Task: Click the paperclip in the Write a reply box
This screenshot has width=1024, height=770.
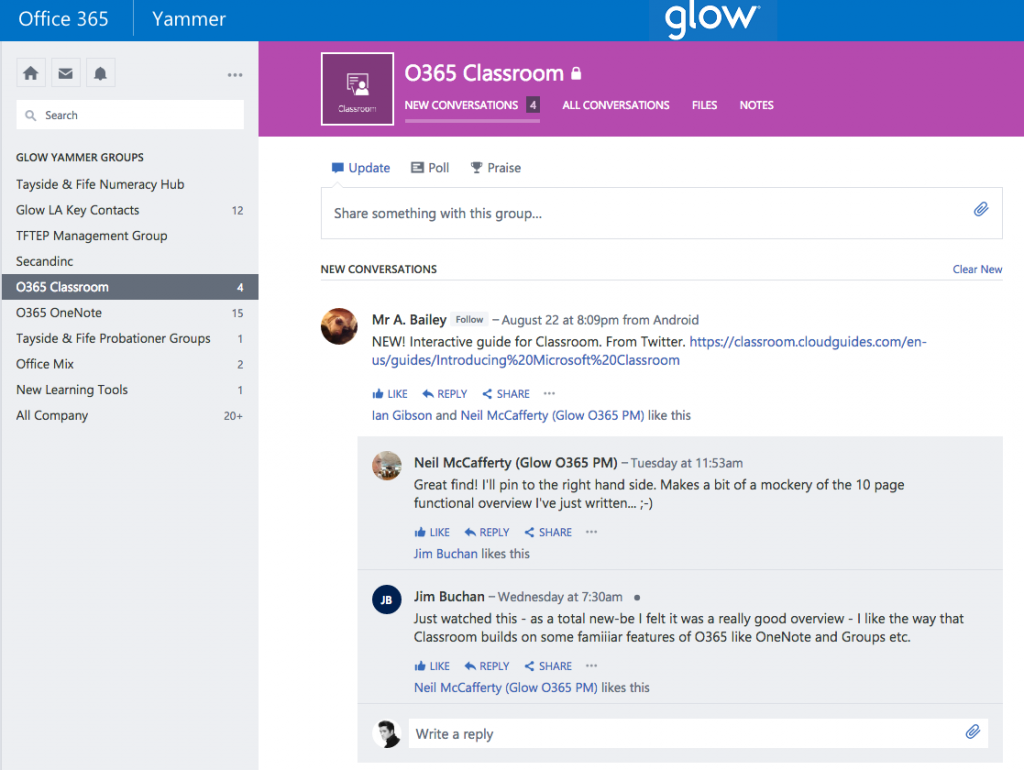Action: coord(972,731)
